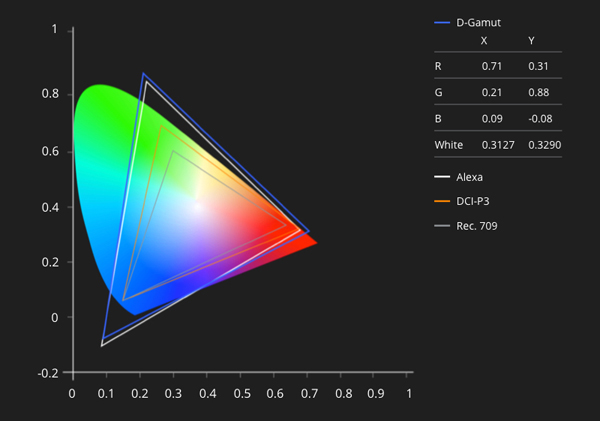Screen dimensions: 600x421
Task: Toggle the DCI-P3 gamut legend label
Action: click(473, 201)
